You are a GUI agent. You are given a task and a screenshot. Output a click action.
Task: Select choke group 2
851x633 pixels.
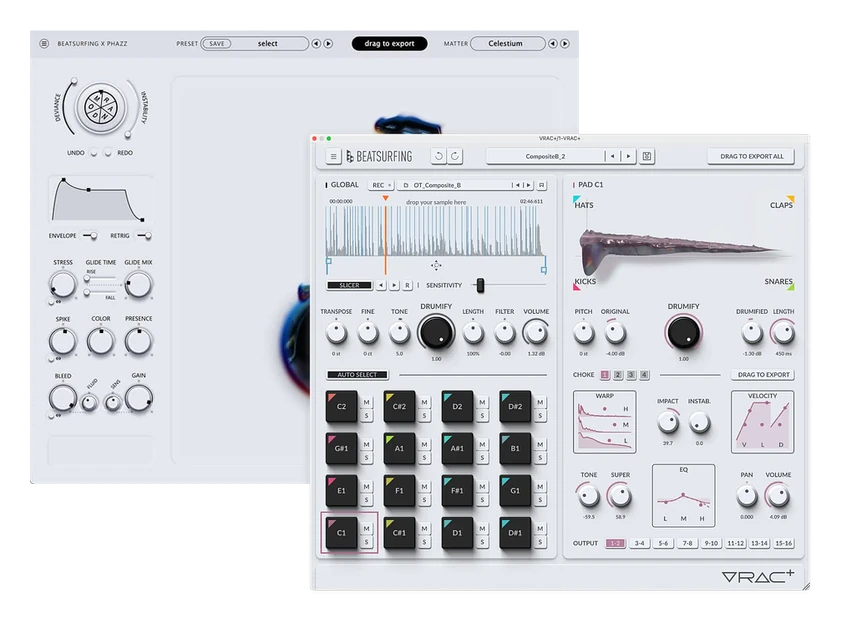[618, 375]
